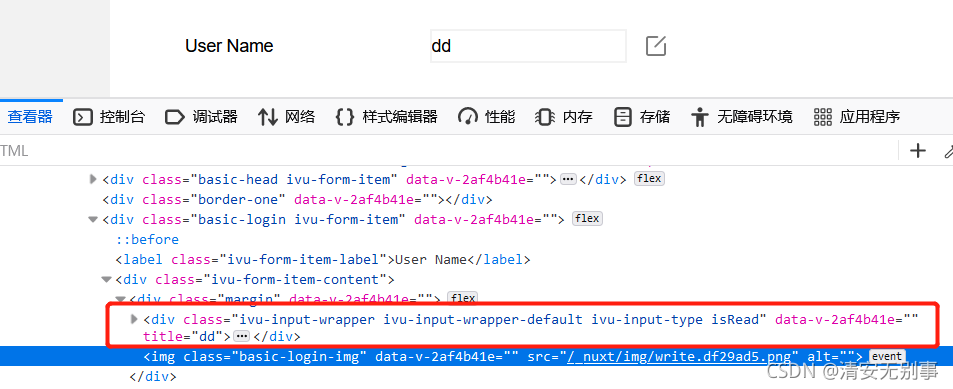
Task: Click ellipsis badge in basic-head div
Action: [568, 179]
